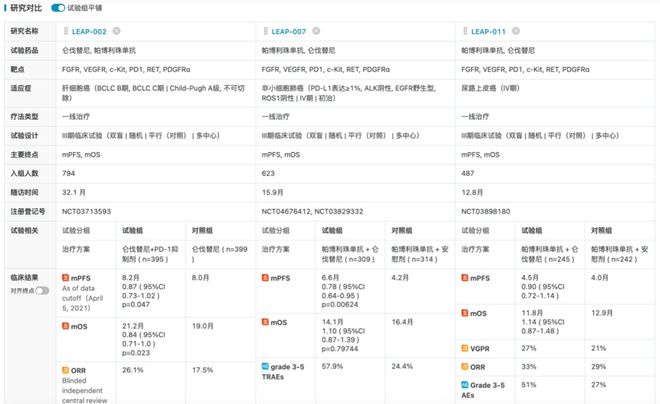660x404 pixels.
Task: Select LEAP-011 Grade 3-5 AEs value 51%
Action: (529, 385)
